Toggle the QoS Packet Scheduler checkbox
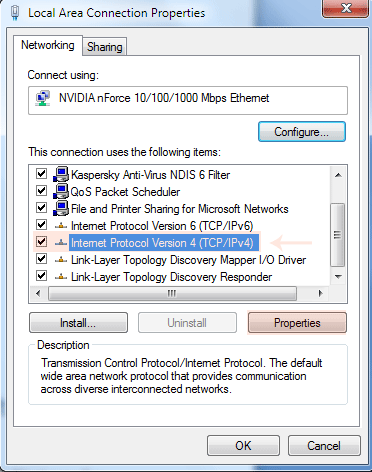Image resolution: width=372 pixels, height=472 pixels. click(x=41, y=191)
